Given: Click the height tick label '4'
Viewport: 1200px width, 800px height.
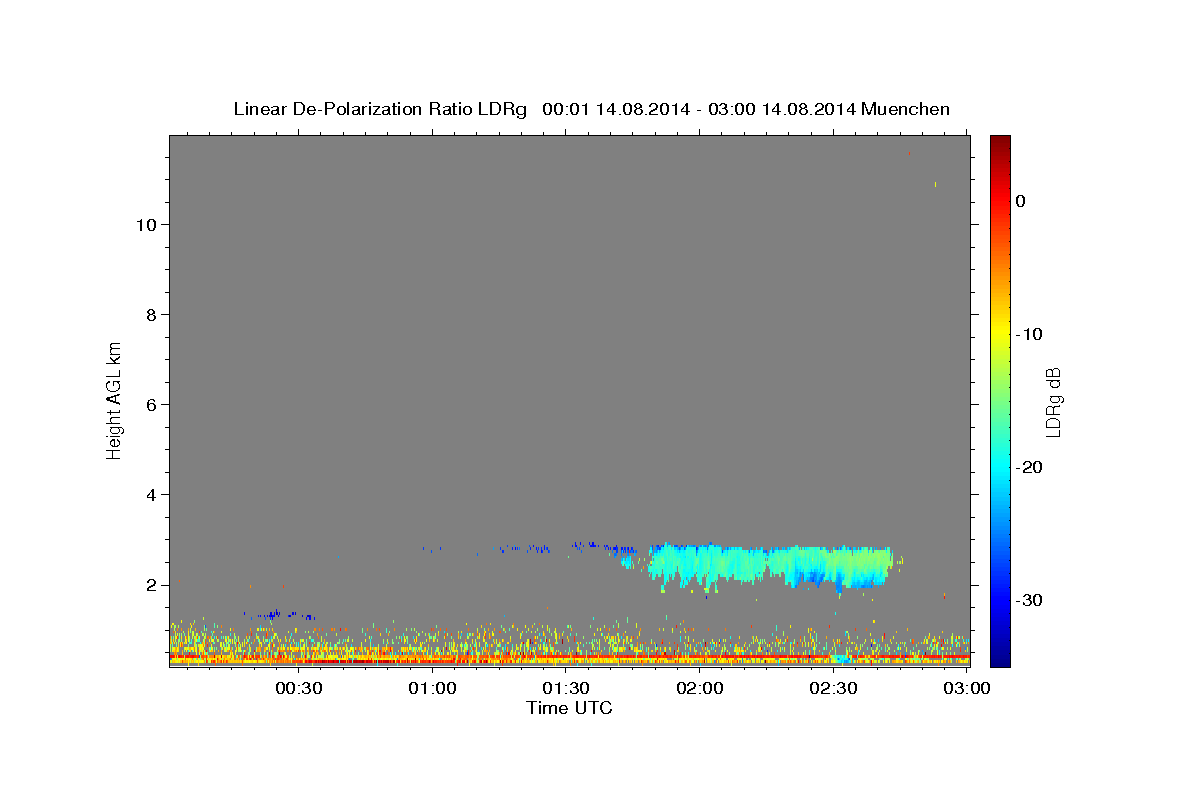Looking at the screenshot, I should (x=149, y=494).
